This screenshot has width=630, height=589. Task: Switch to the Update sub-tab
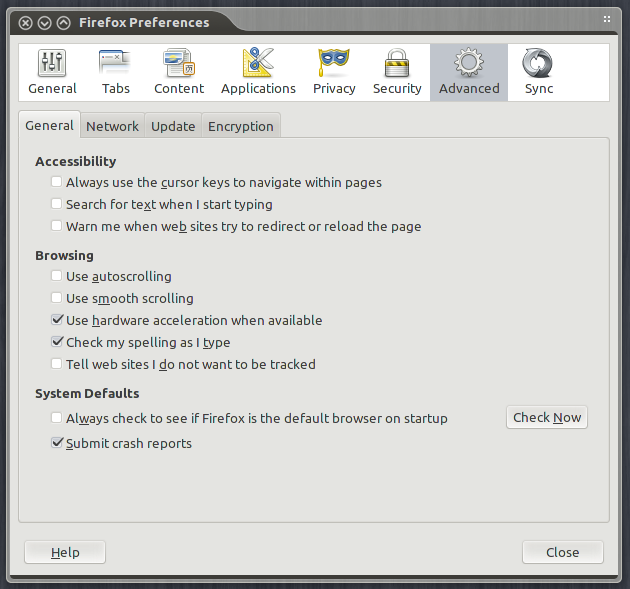pos(173,126)
